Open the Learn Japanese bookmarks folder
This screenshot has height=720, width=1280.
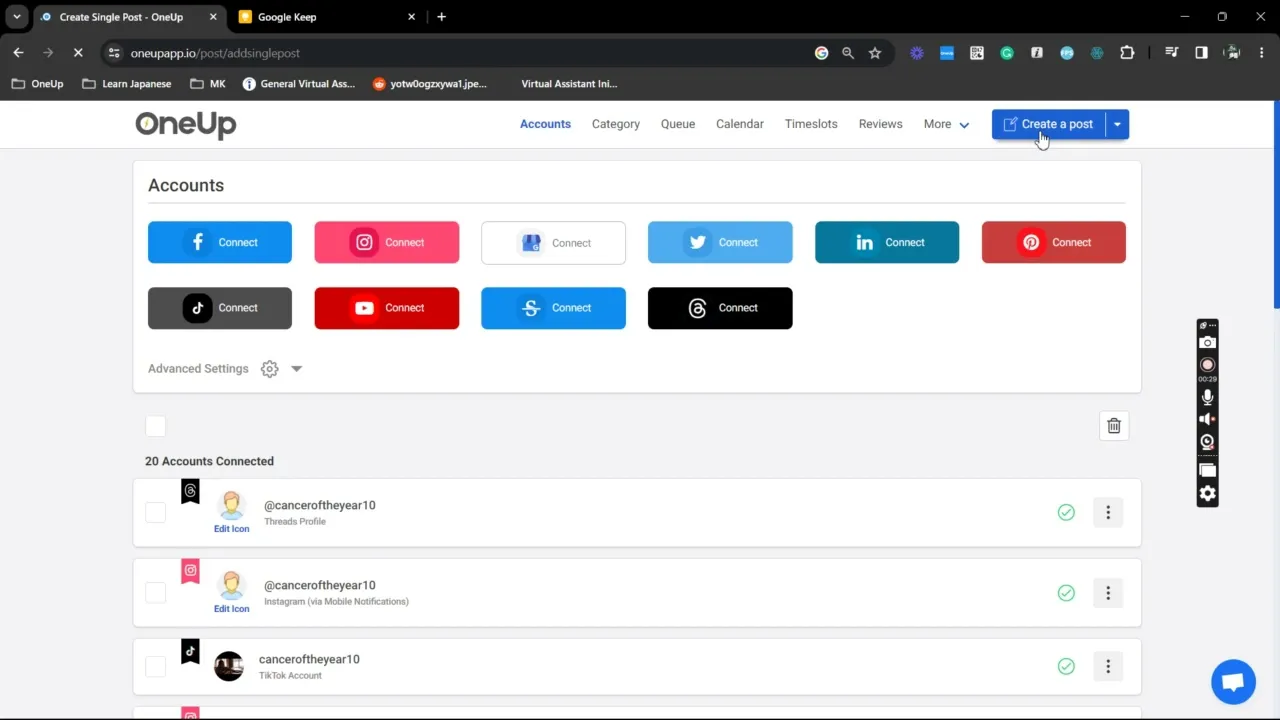coord(127,84)
